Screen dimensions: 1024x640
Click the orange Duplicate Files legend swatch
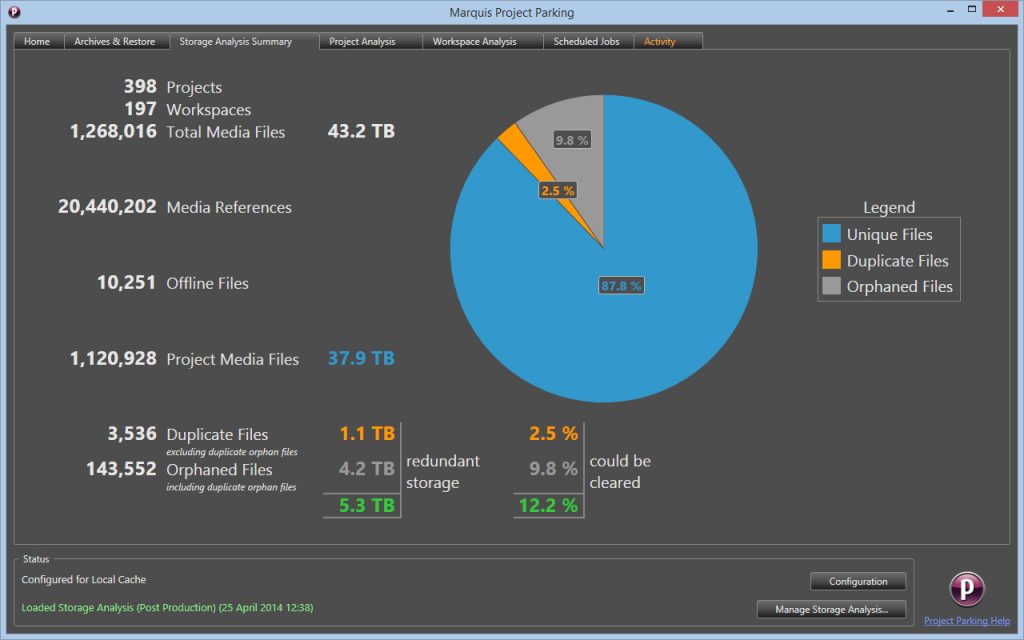pyautogui.click(x=831, y=260)
